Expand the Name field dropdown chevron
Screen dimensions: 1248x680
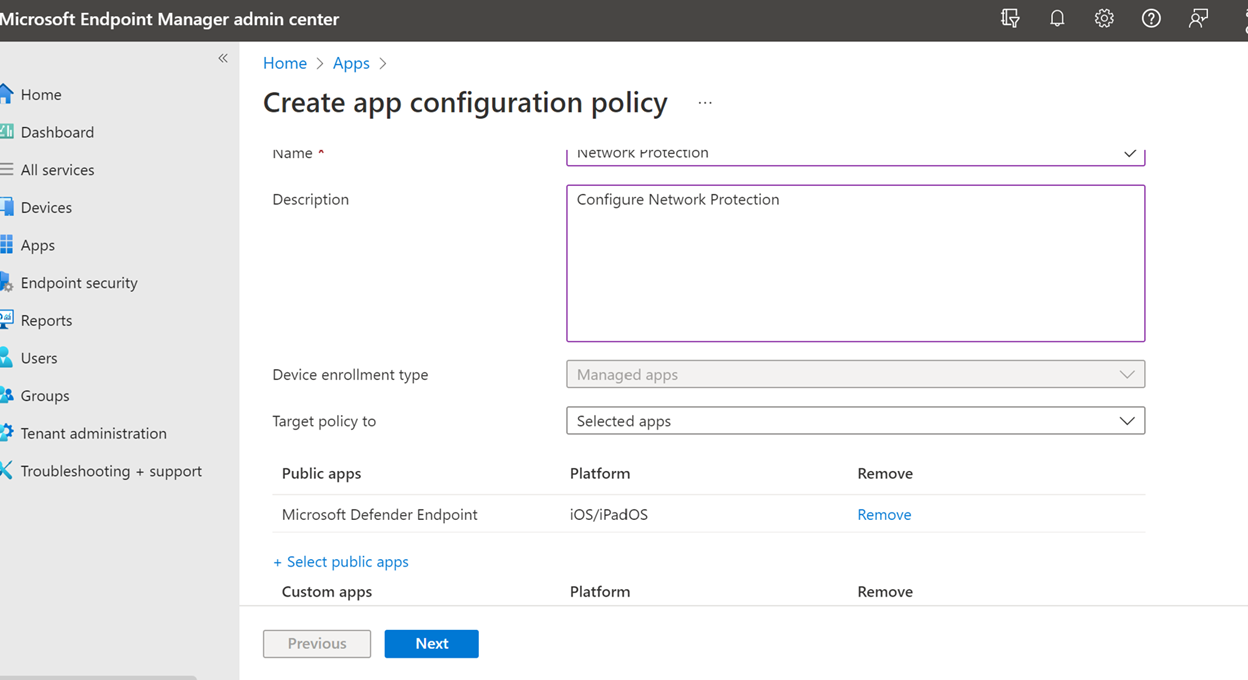[1129, 154]
